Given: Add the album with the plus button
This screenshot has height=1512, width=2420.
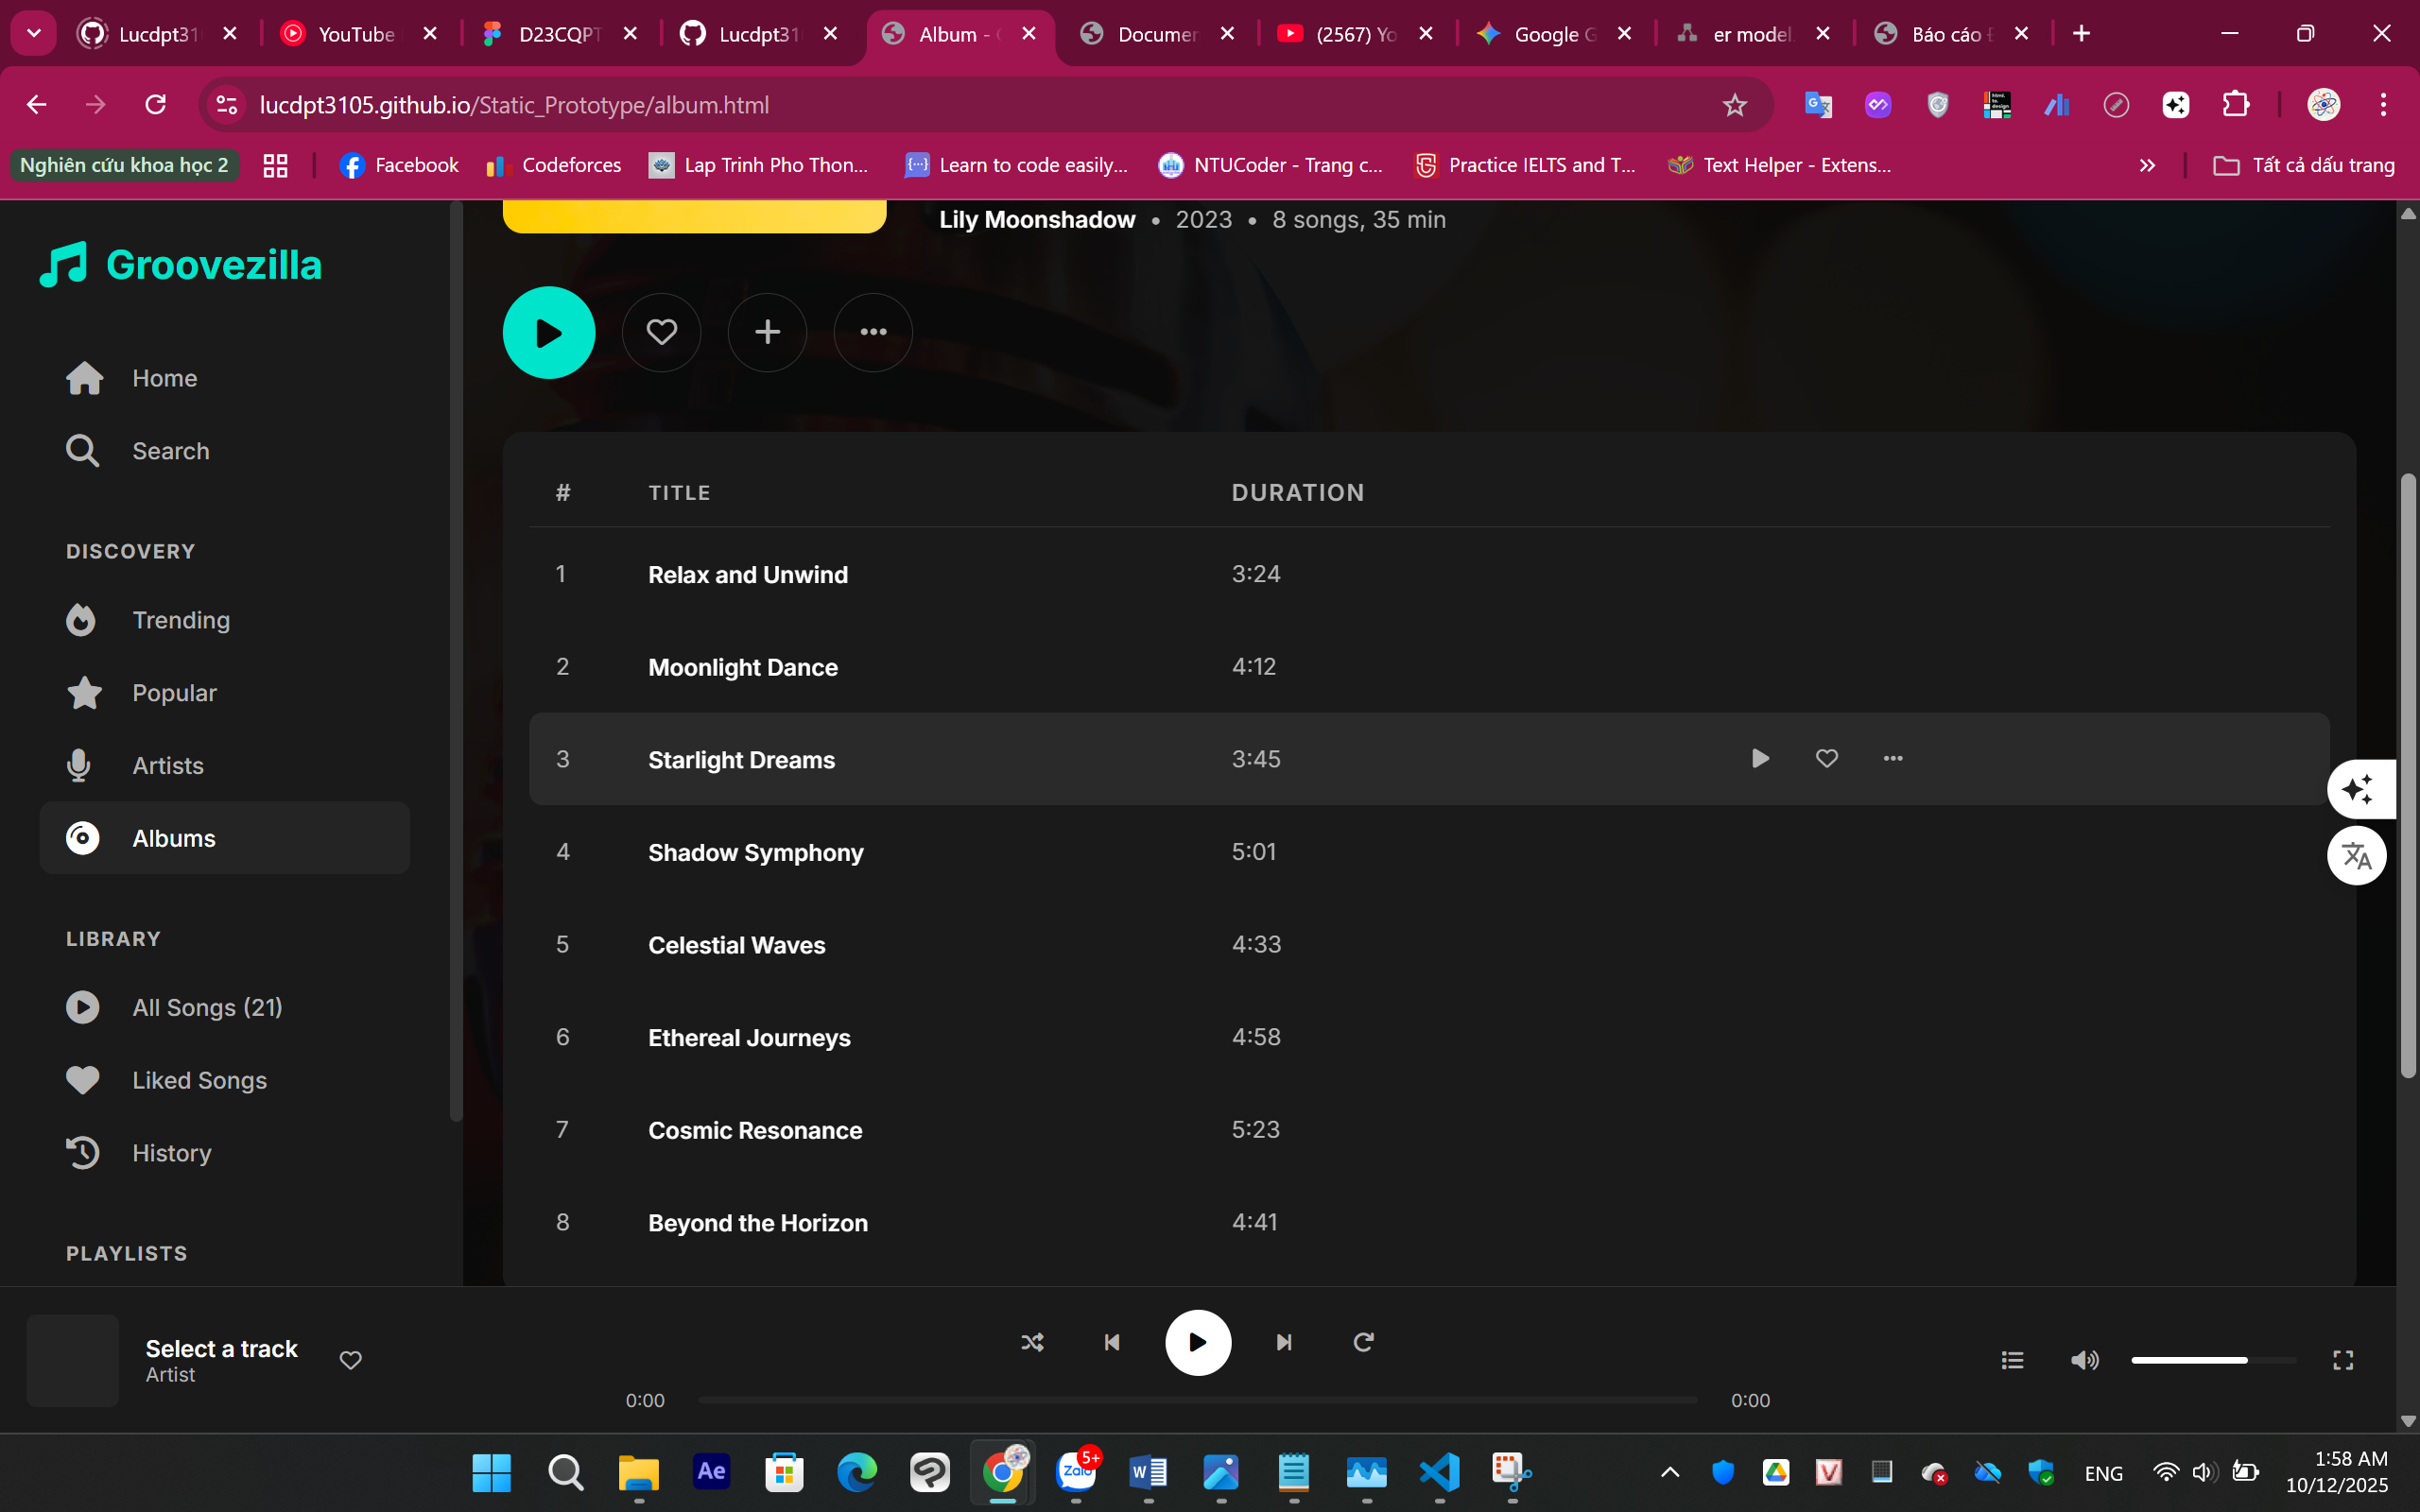Looking at the screenshot, I should tap(767, 332).
